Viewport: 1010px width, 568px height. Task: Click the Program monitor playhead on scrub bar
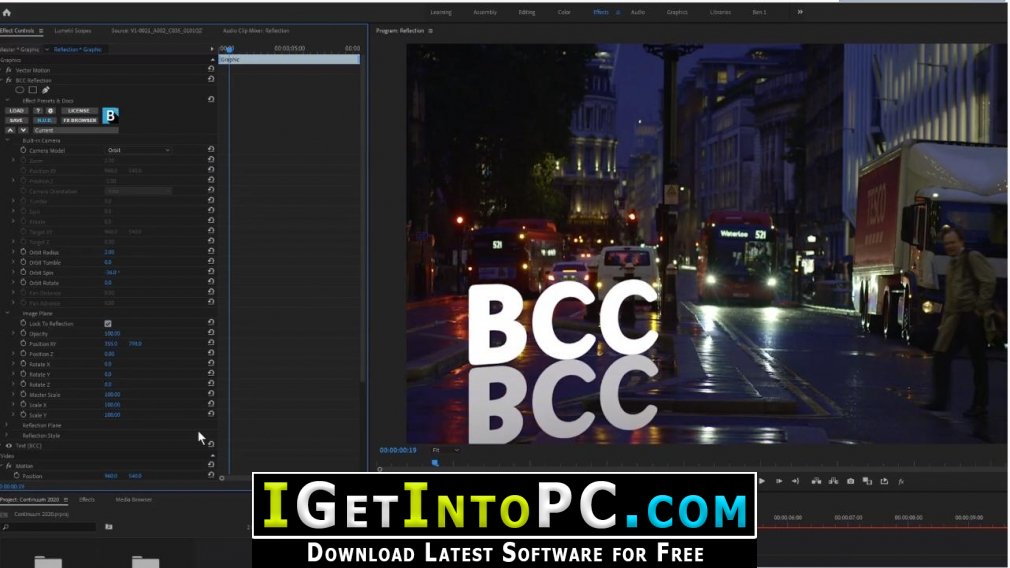tap(435, 462)
